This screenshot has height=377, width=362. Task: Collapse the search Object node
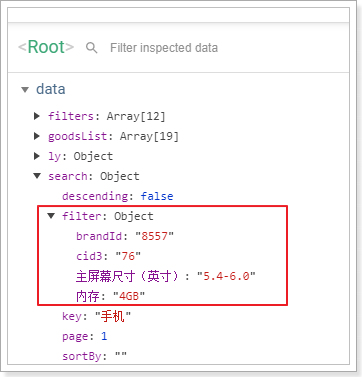[37, 176]
